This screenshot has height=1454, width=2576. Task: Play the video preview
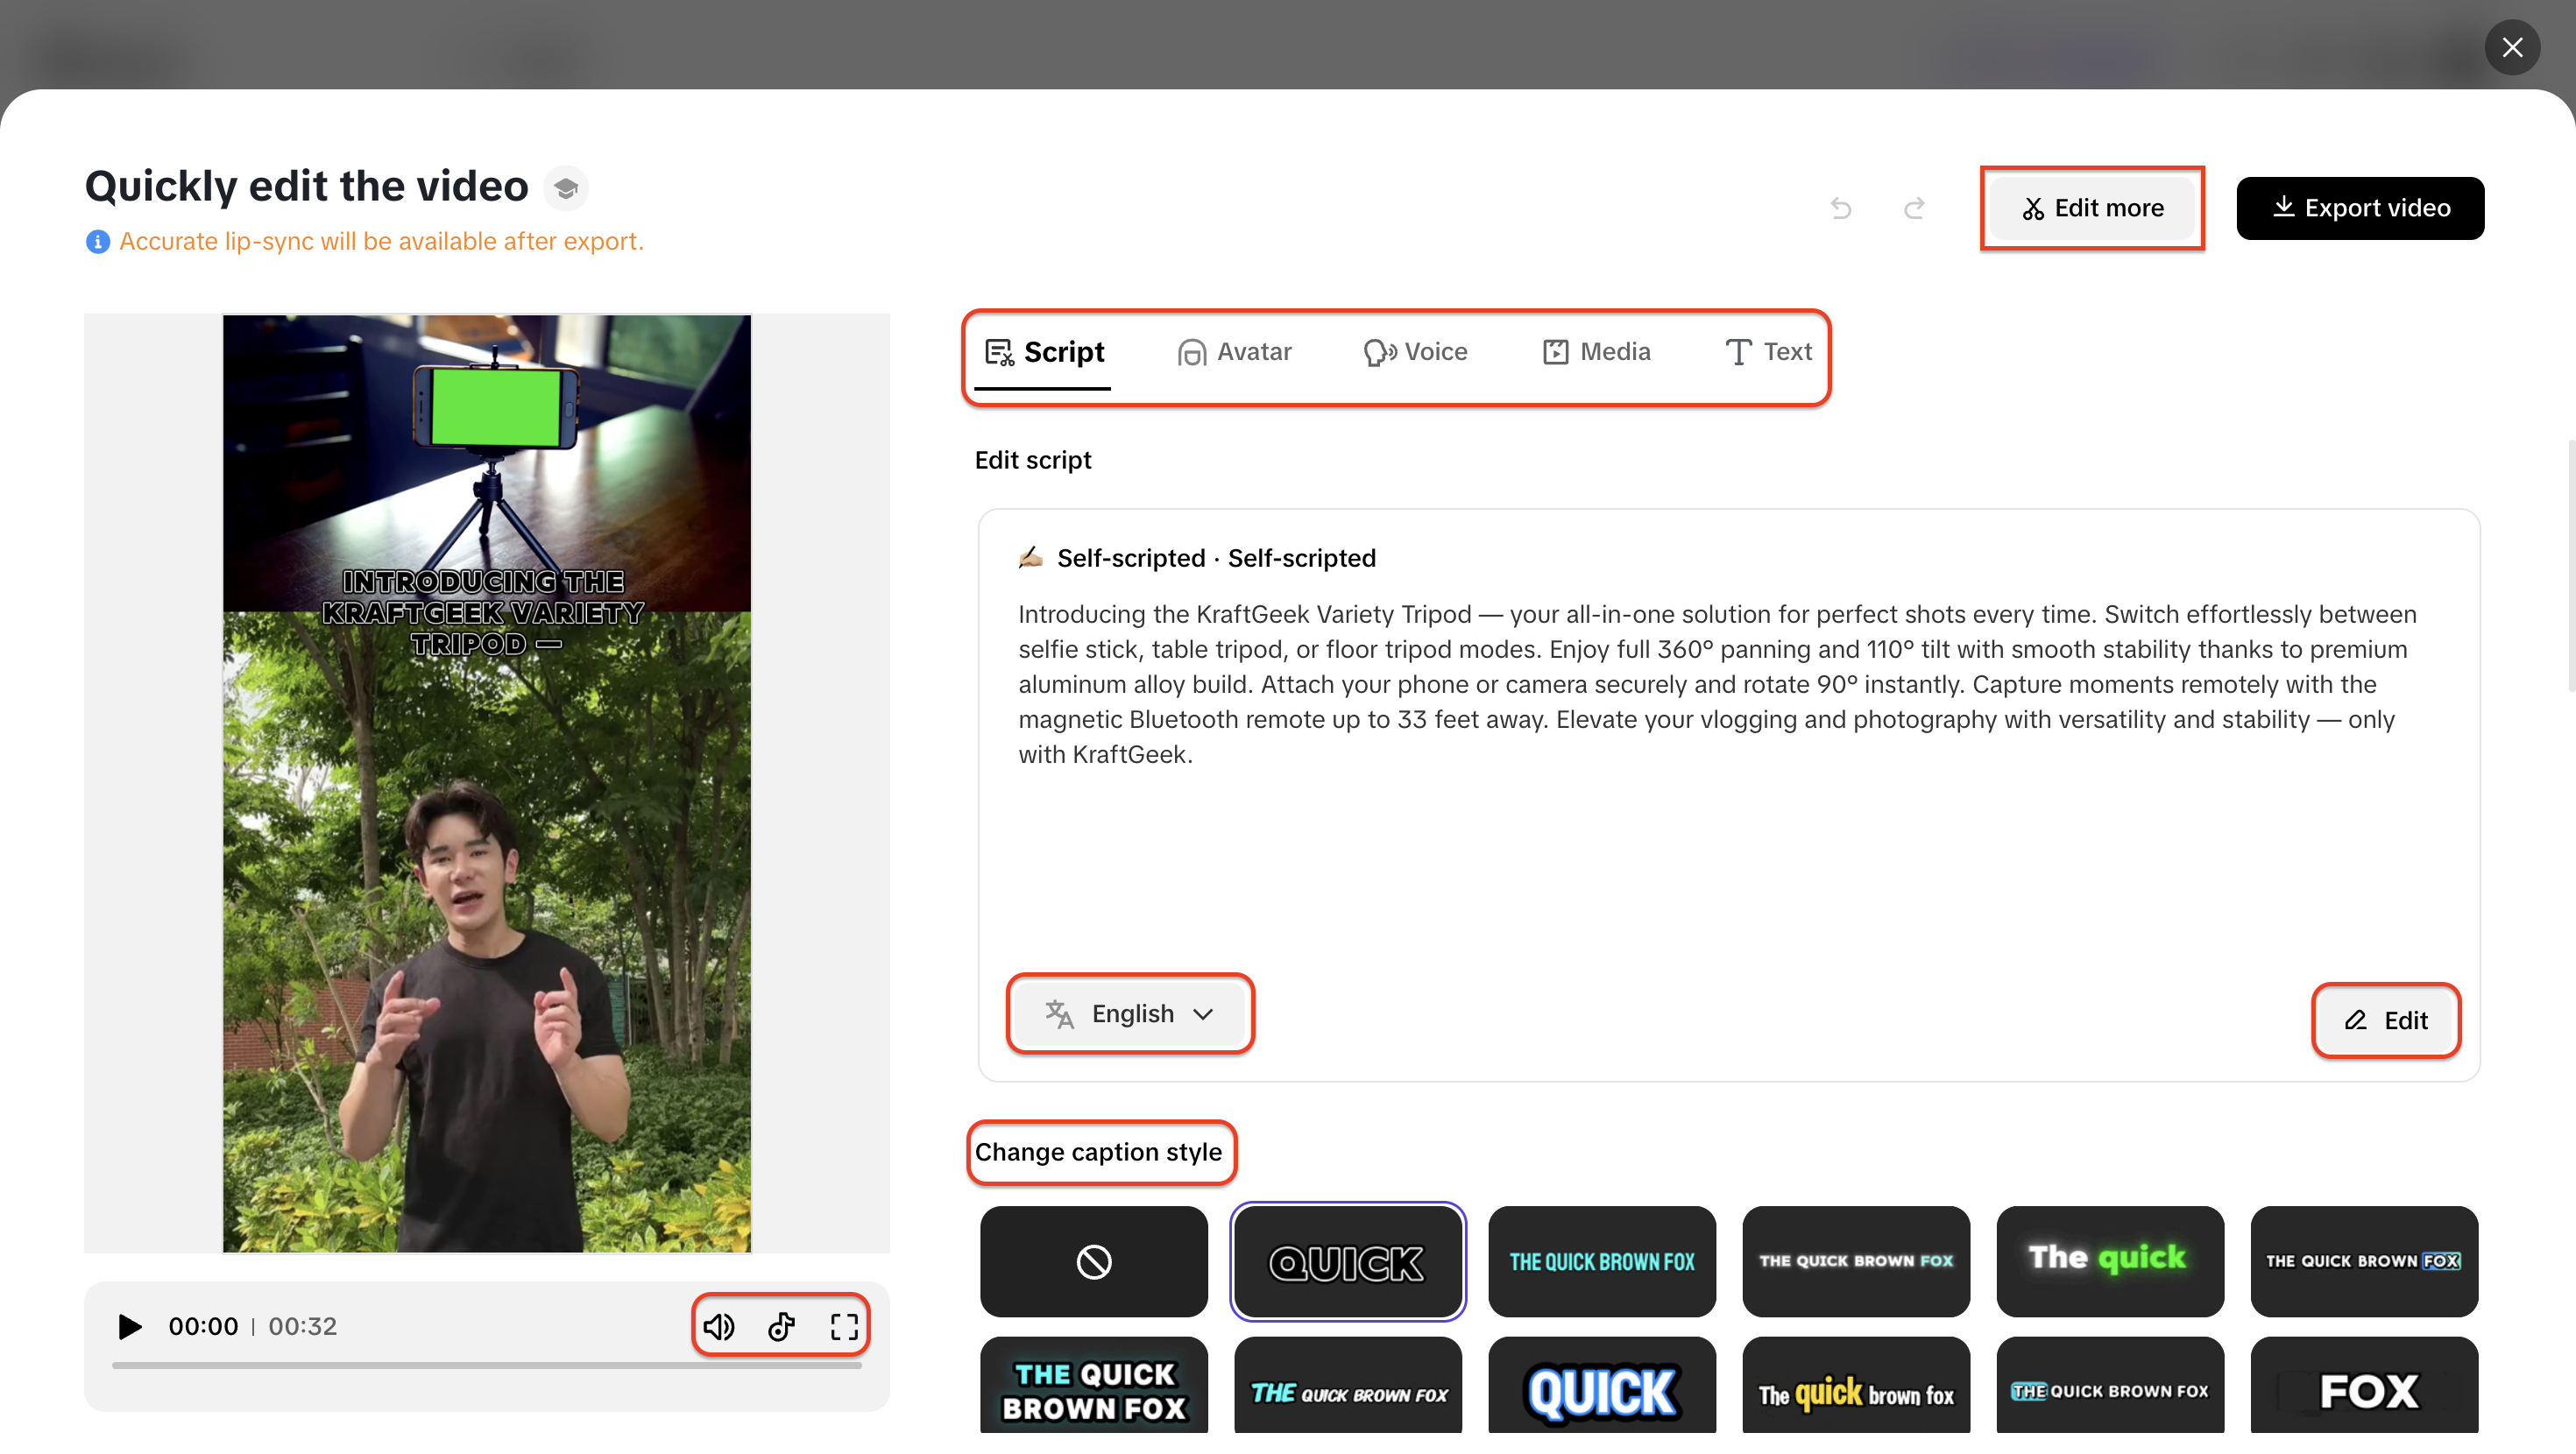pyautogui.click(x=129, y=1326)
